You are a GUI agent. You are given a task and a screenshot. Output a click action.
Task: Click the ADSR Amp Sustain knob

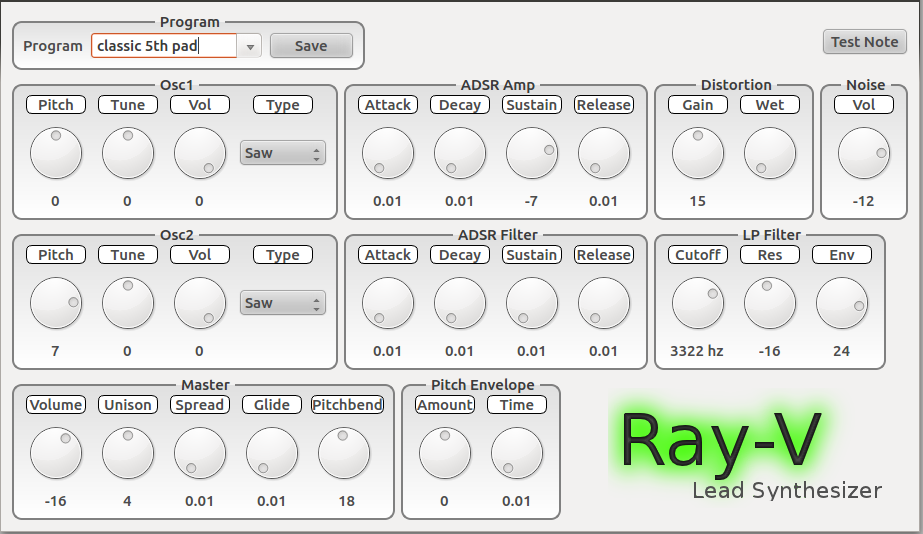pos(532,153)
